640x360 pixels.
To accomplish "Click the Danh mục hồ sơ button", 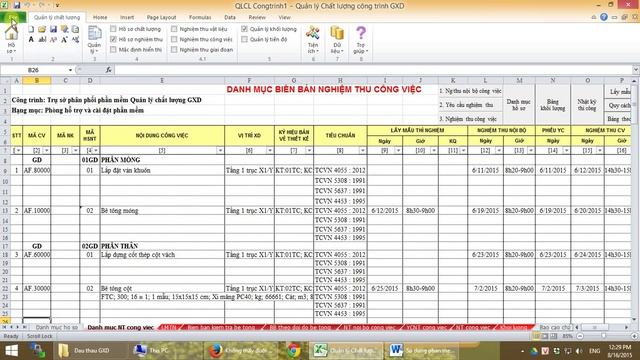I will click(x=519, y=105).
